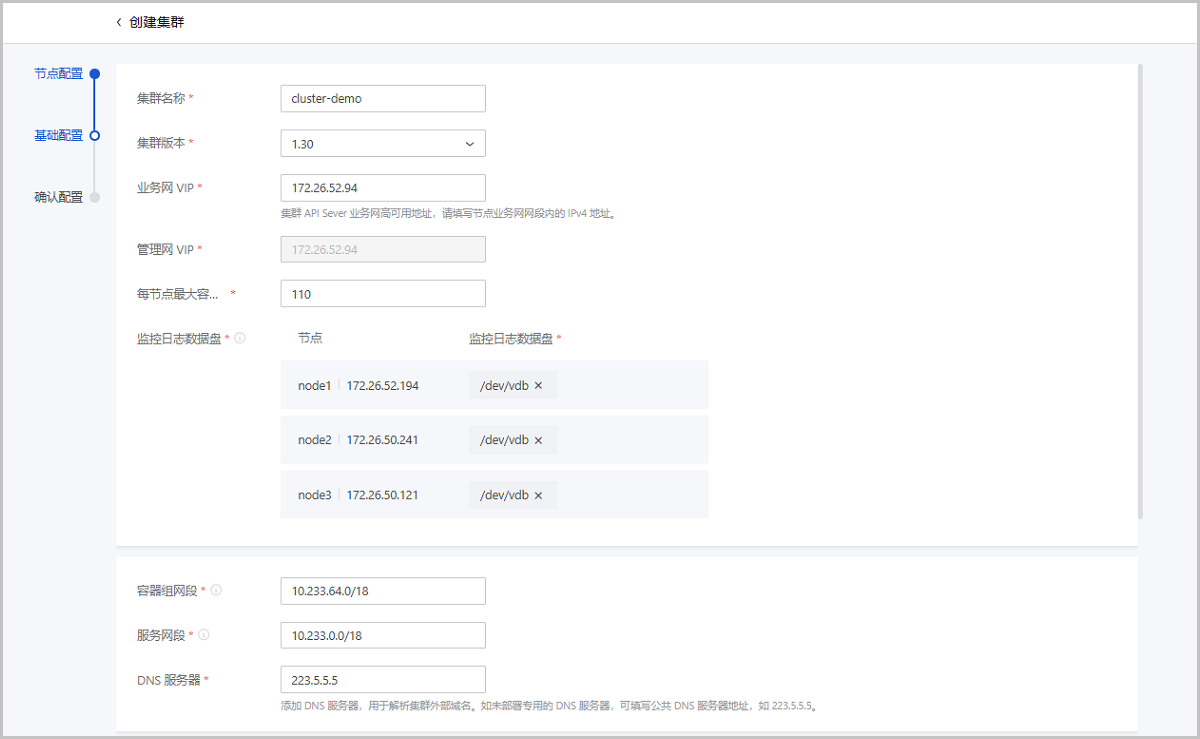Viewport: 1200px width, 739px height.
Task: Remove /dev/vdb disk from node1
Action: [x=538, y=385]
